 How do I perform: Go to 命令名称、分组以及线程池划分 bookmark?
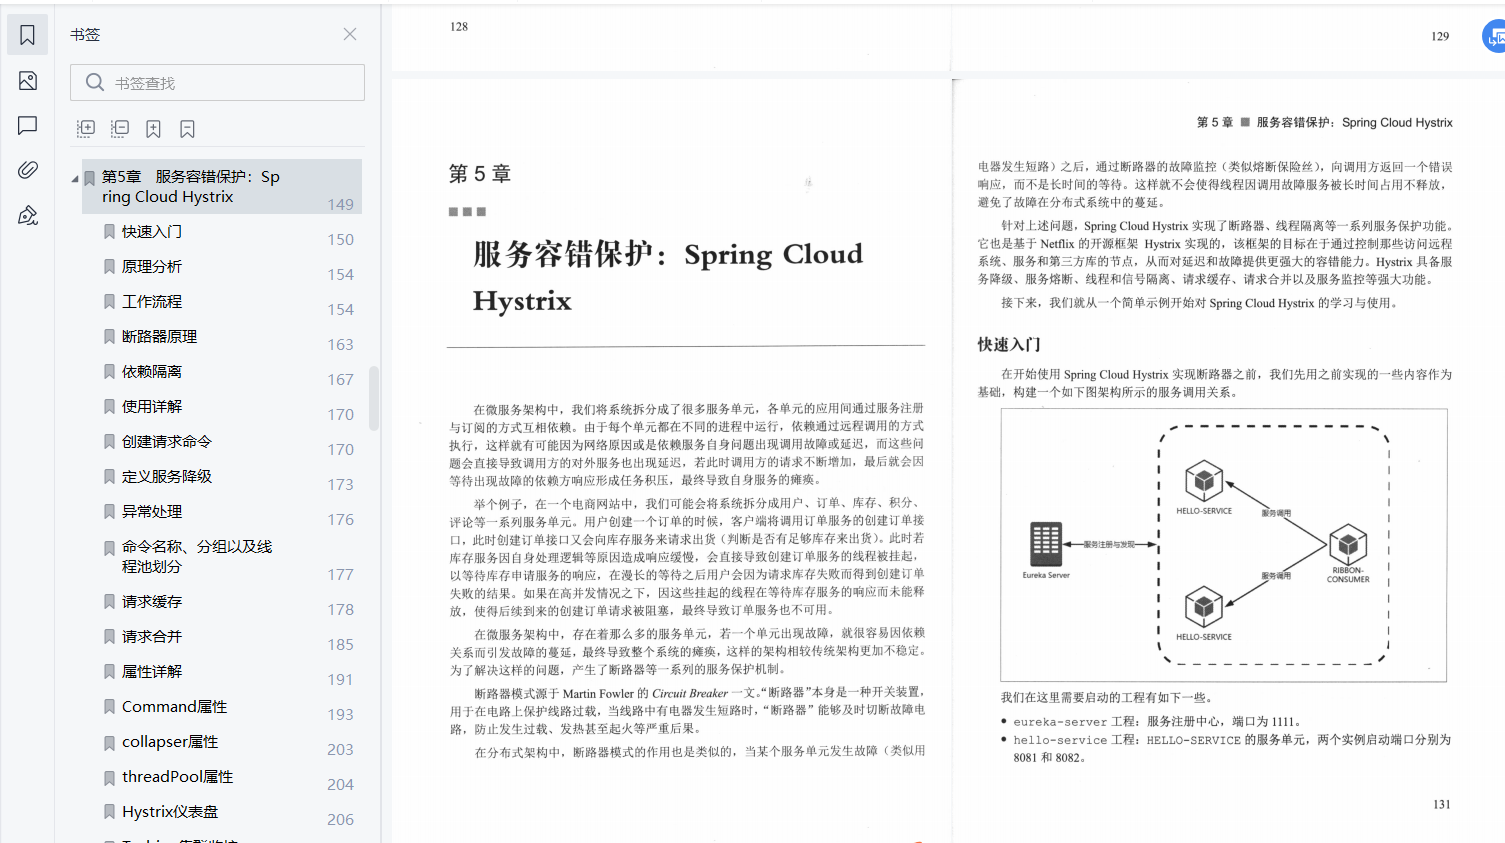197,557
